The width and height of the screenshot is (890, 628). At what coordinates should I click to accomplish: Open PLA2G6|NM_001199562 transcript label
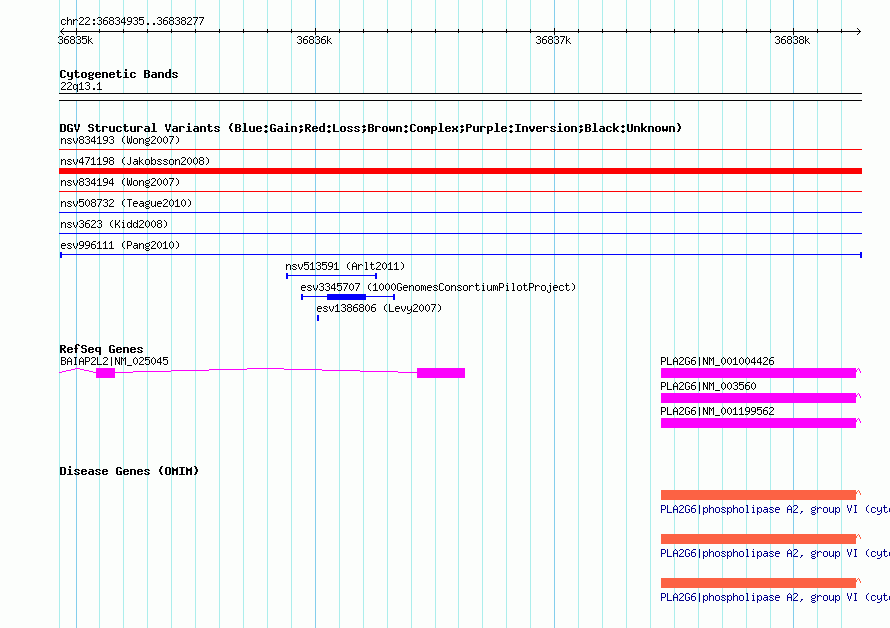[717, 411]
